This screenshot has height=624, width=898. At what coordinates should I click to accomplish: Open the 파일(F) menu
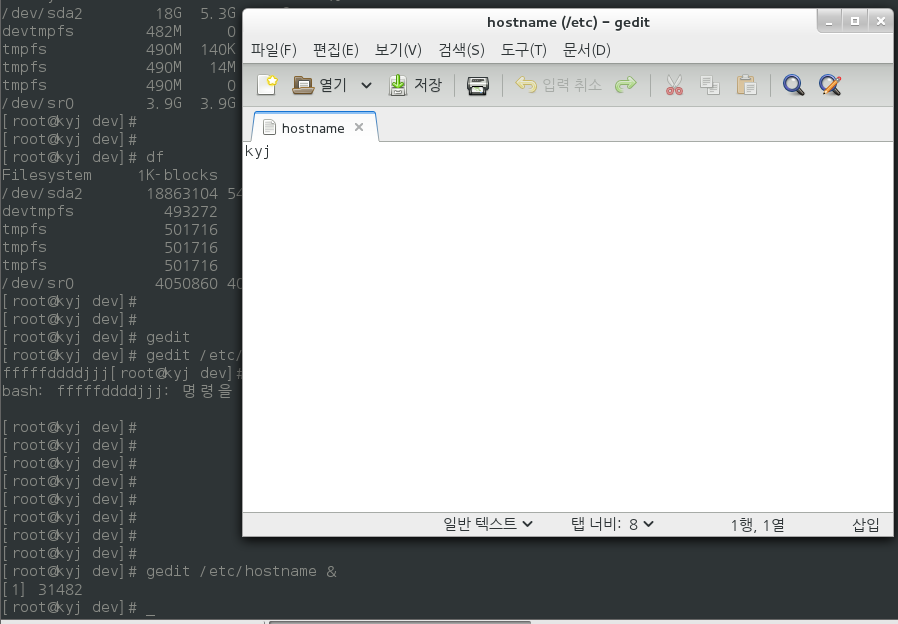click(x=274, y=50)
